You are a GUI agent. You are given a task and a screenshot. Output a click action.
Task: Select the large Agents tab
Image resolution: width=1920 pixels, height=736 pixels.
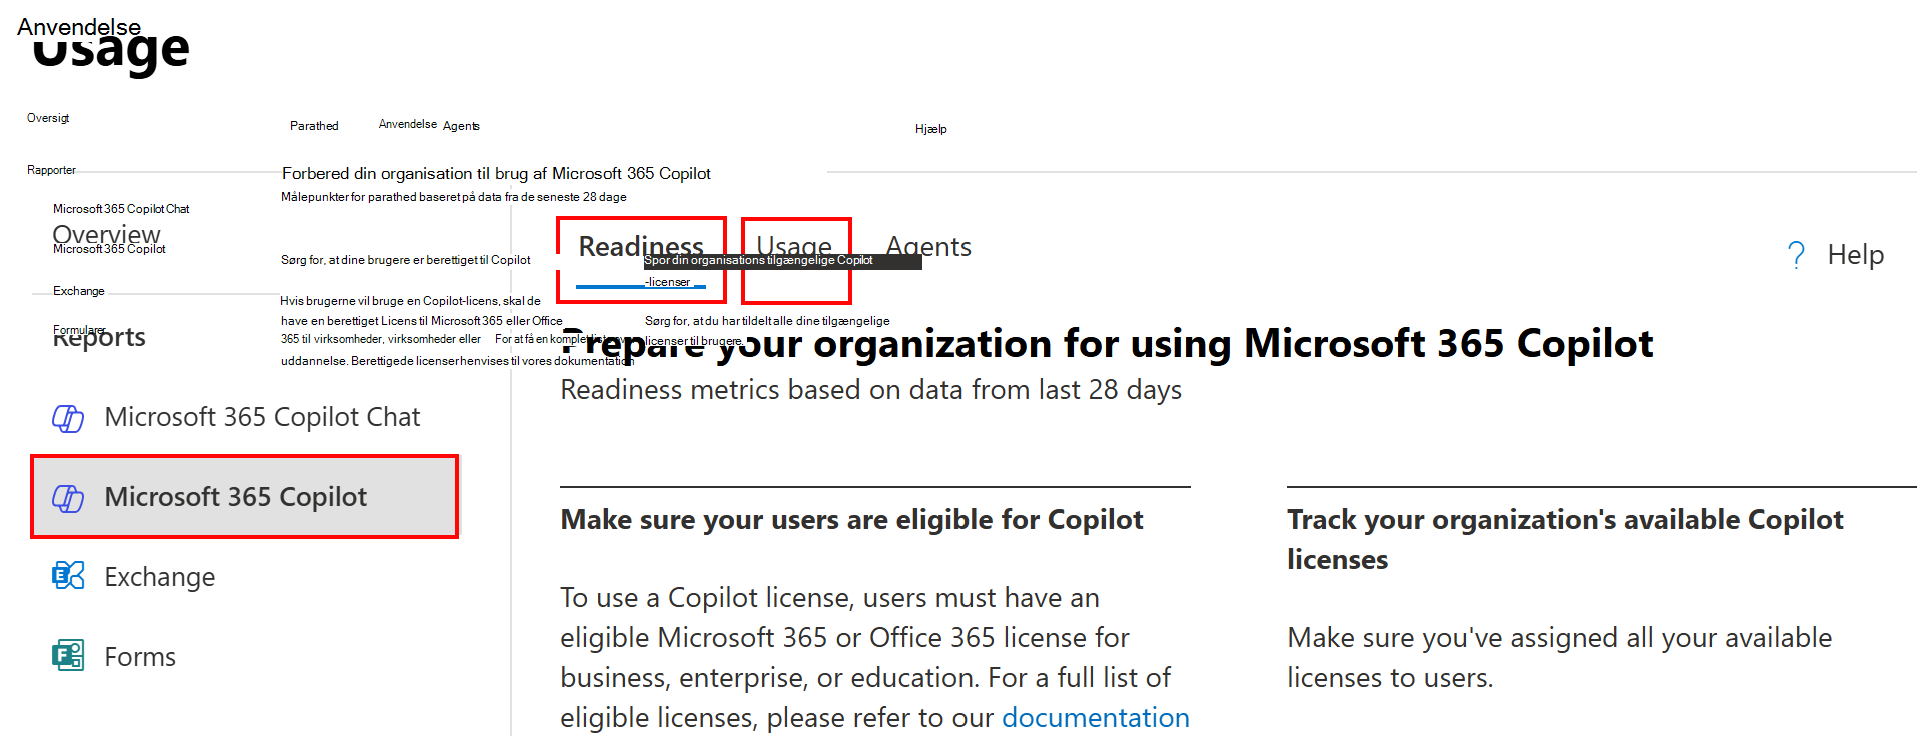point(929,247)
